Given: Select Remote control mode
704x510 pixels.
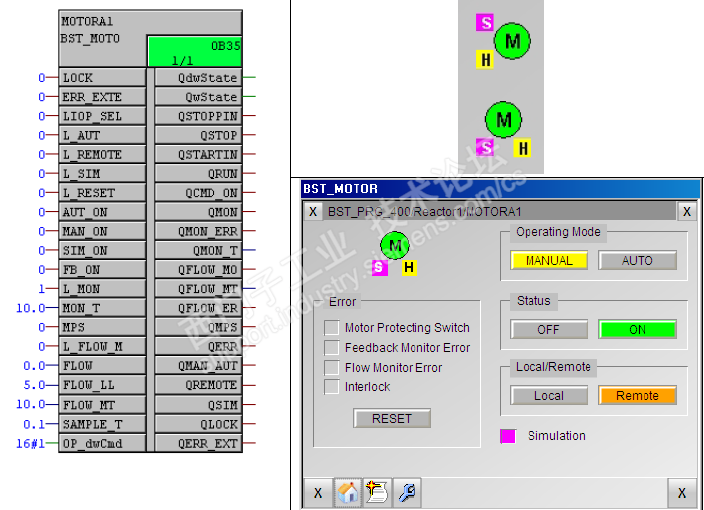Looking at the screenshot, I should (x=637, y=395).
